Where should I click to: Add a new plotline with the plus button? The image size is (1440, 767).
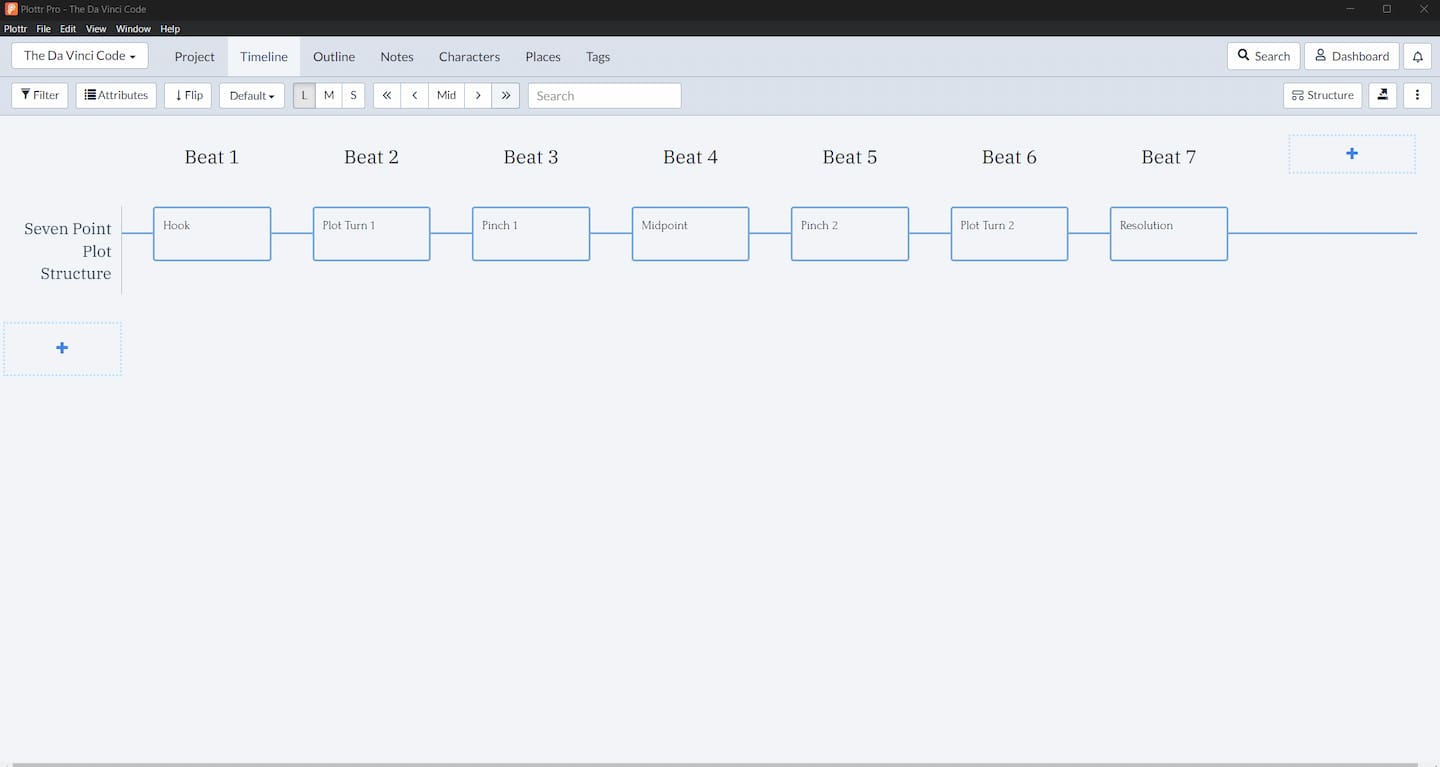point(62,348)
